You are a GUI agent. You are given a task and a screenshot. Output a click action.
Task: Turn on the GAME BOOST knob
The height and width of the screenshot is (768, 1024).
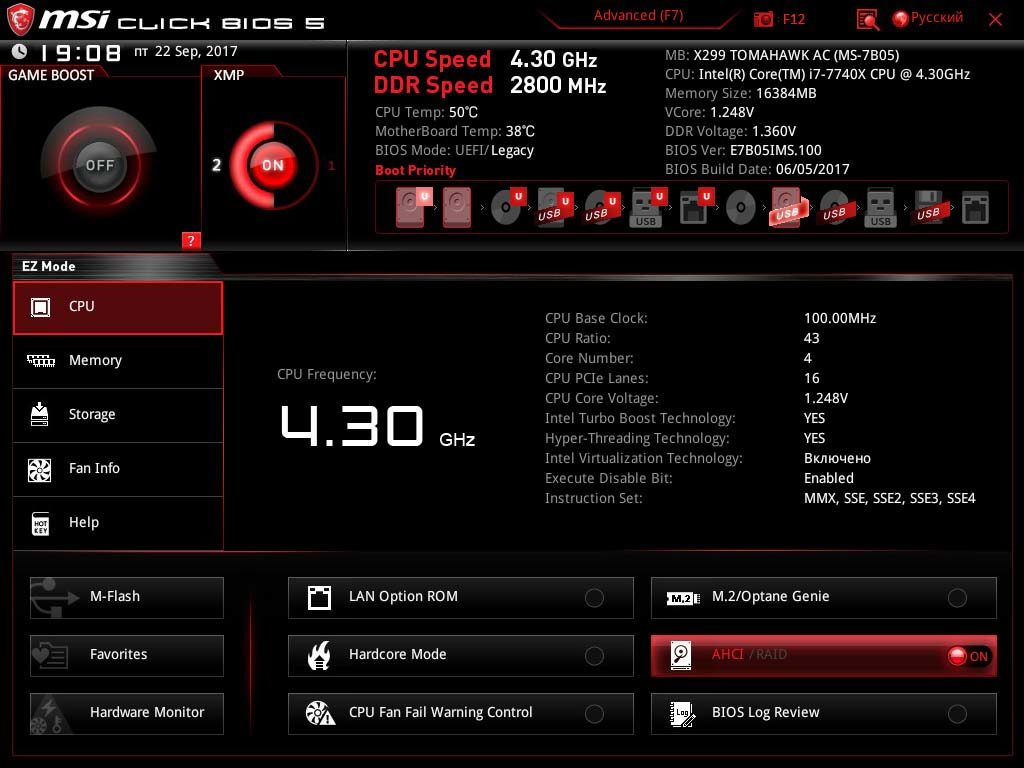(99, 165)
